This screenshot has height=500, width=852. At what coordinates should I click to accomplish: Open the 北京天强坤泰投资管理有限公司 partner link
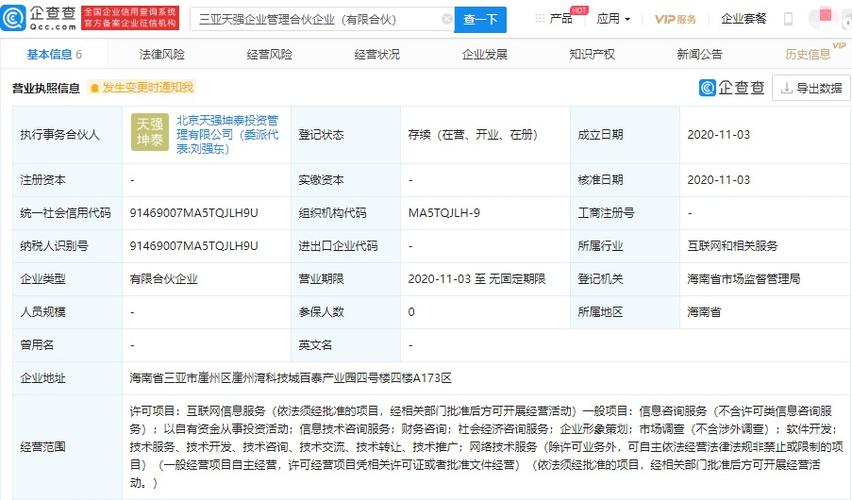227,134
